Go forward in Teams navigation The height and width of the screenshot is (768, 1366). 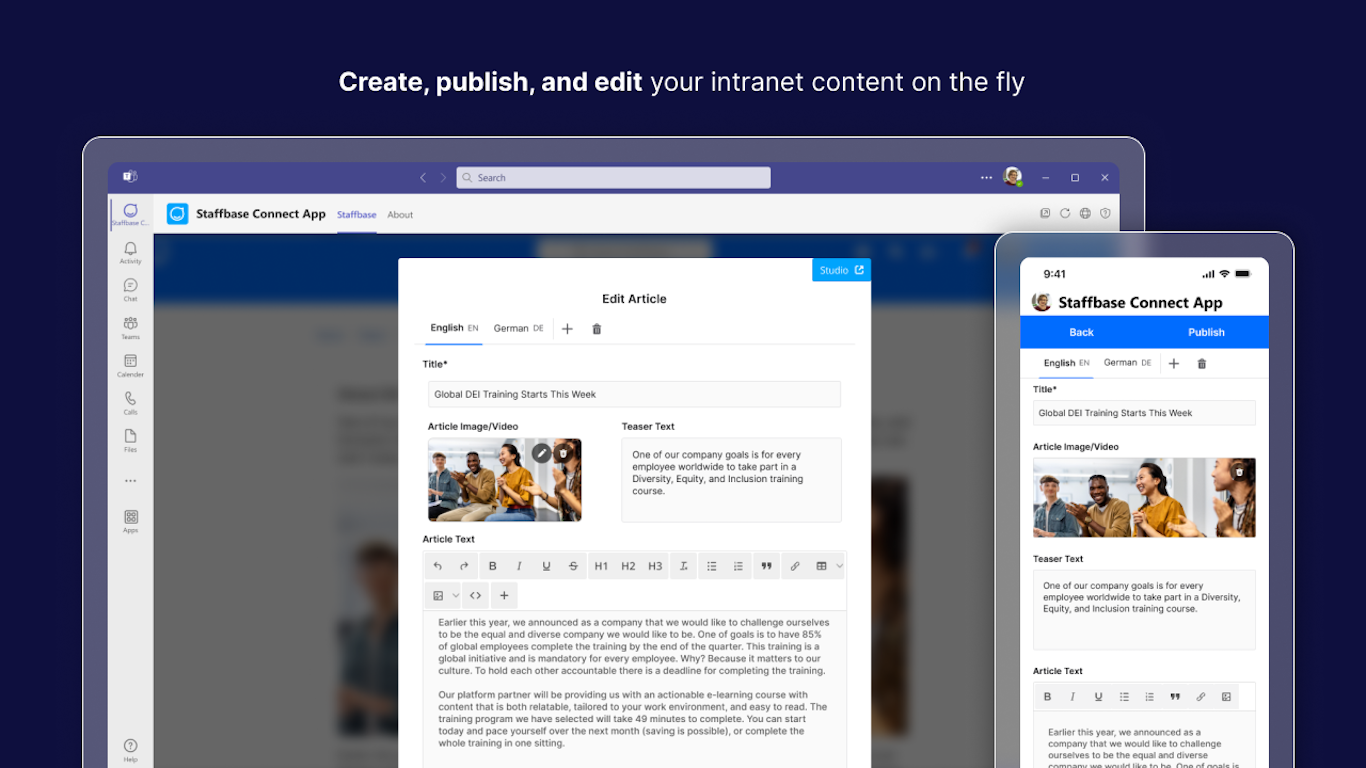coord(443,178)
